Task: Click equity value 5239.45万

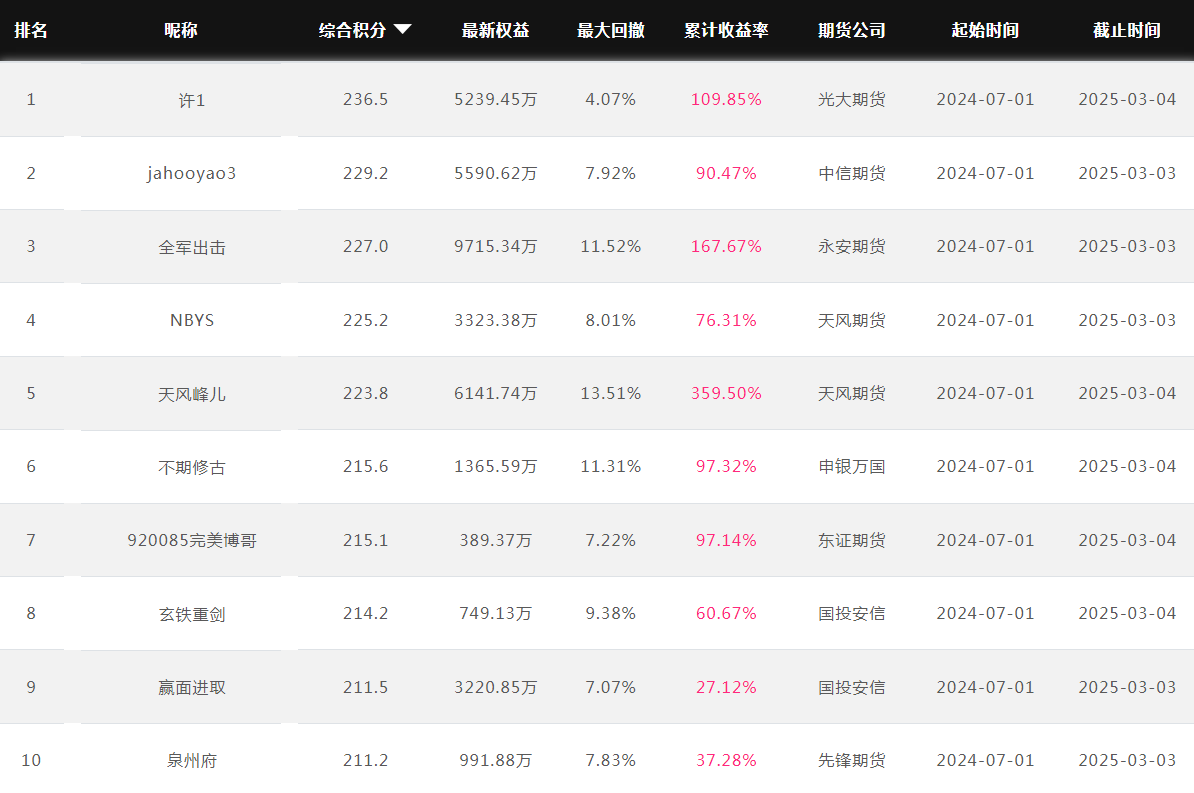Action: [496, 100]
